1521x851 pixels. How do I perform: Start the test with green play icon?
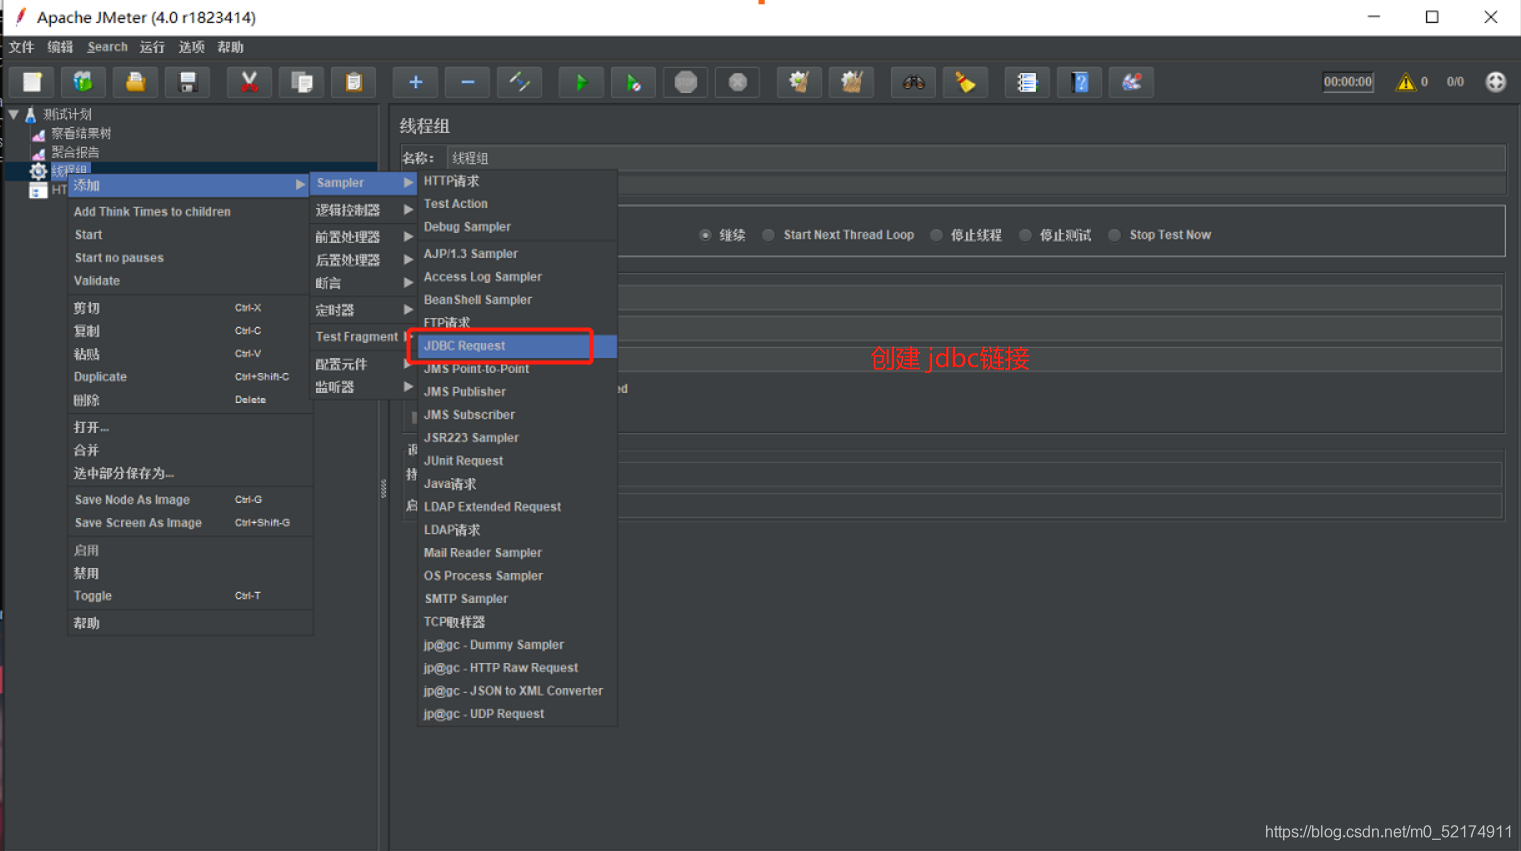[x=581, y=82]
